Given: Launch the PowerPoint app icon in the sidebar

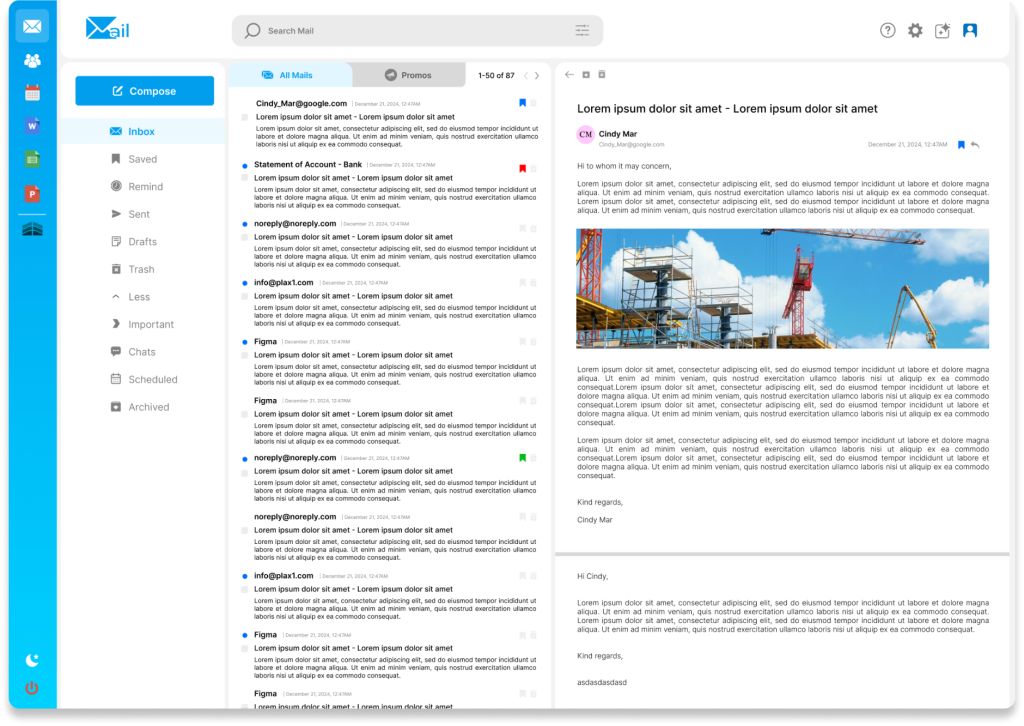Looking at the screenshot, I should coord(32,192).
